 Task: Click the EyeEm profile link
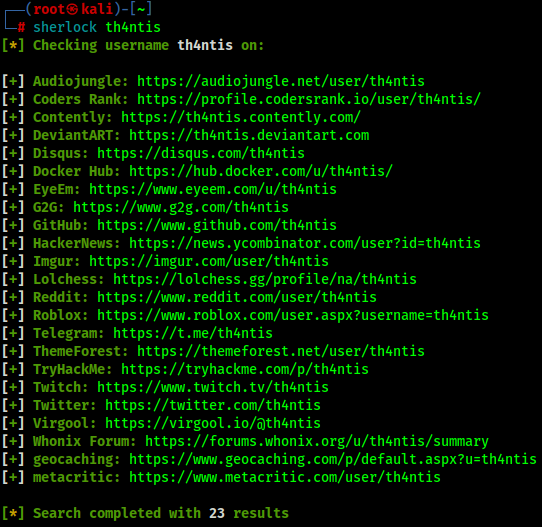(213, 189)
